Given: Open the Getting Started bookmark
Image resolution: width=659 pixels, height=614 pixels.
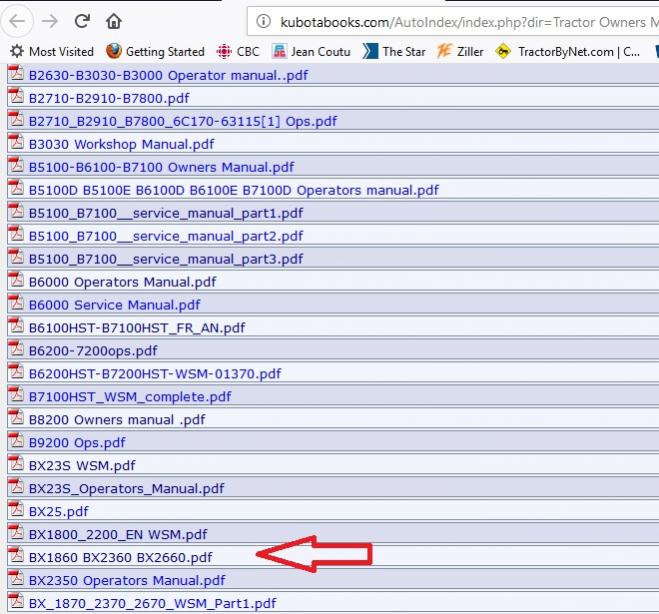Looking at the screenshot, I should (x=155, y=51).
